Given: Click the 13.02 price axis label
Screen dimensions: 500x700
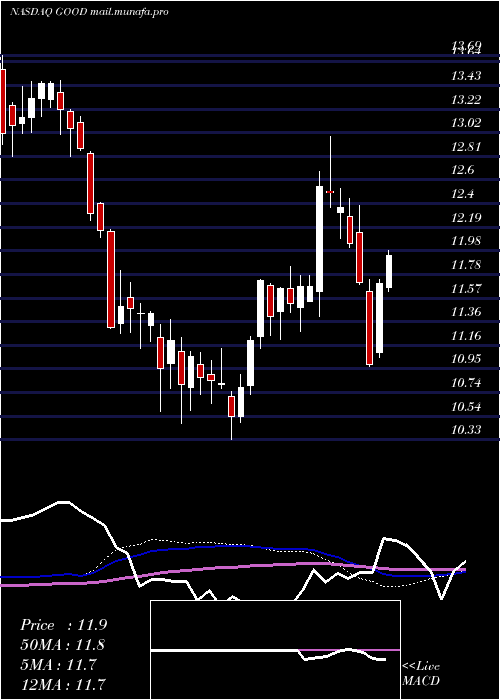Looking at the screenshot, I should click(466, 123).
